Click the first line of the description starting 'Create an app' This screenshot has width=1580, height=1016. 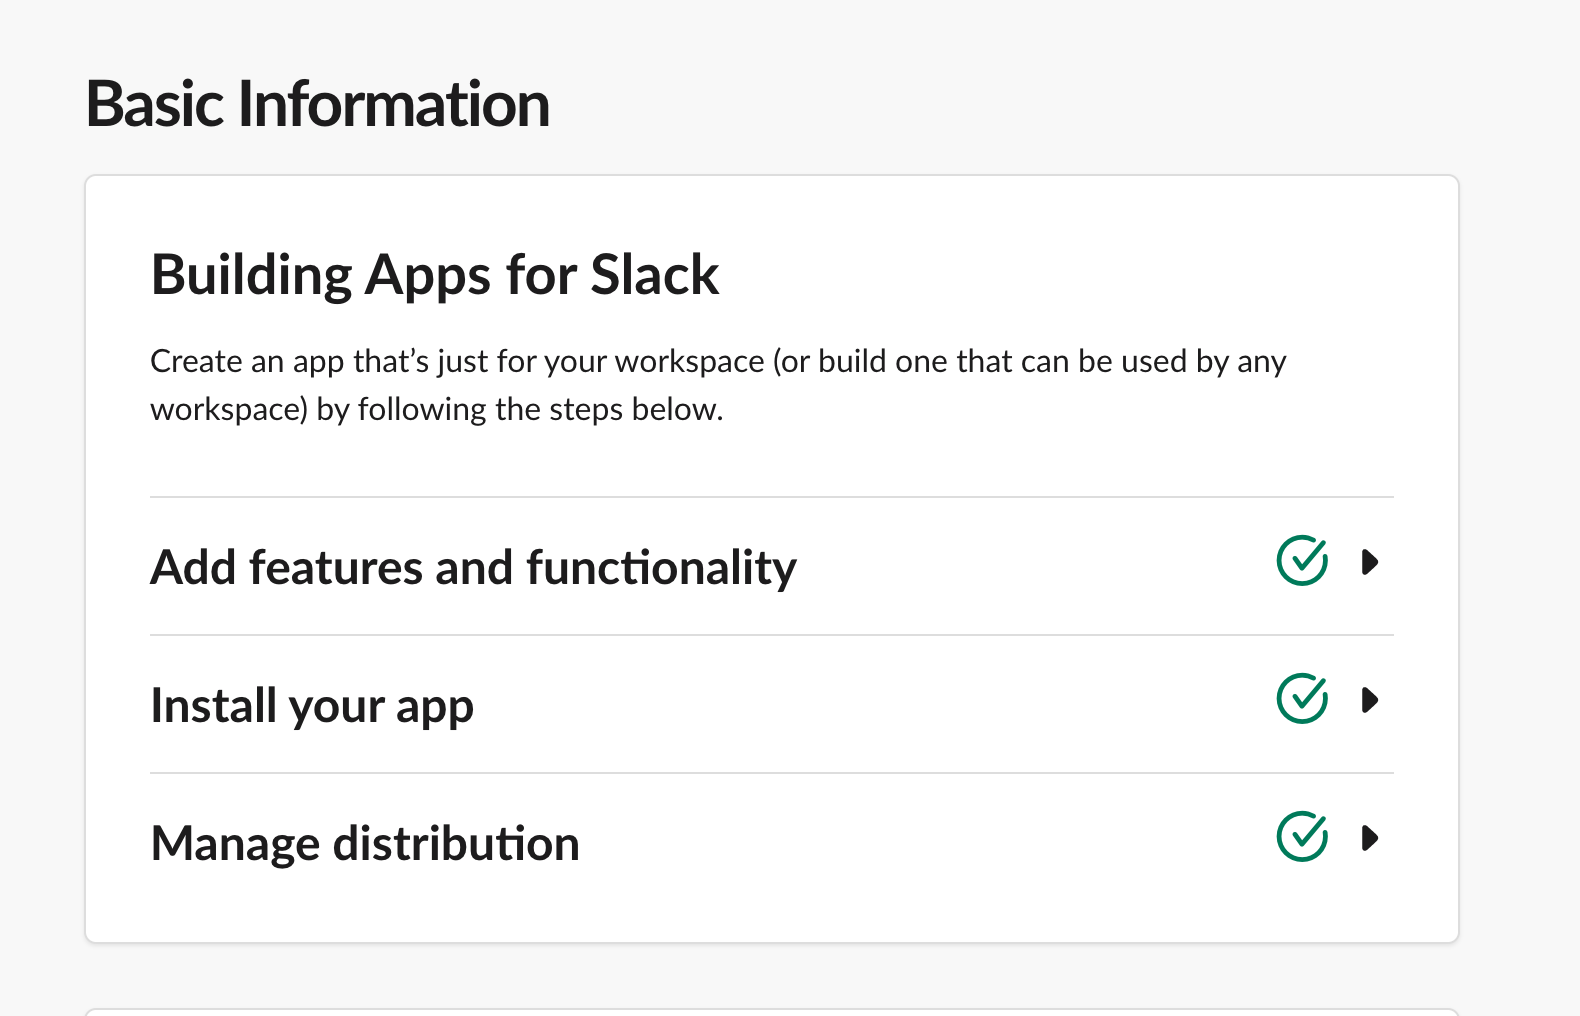(x=718, y=361)
